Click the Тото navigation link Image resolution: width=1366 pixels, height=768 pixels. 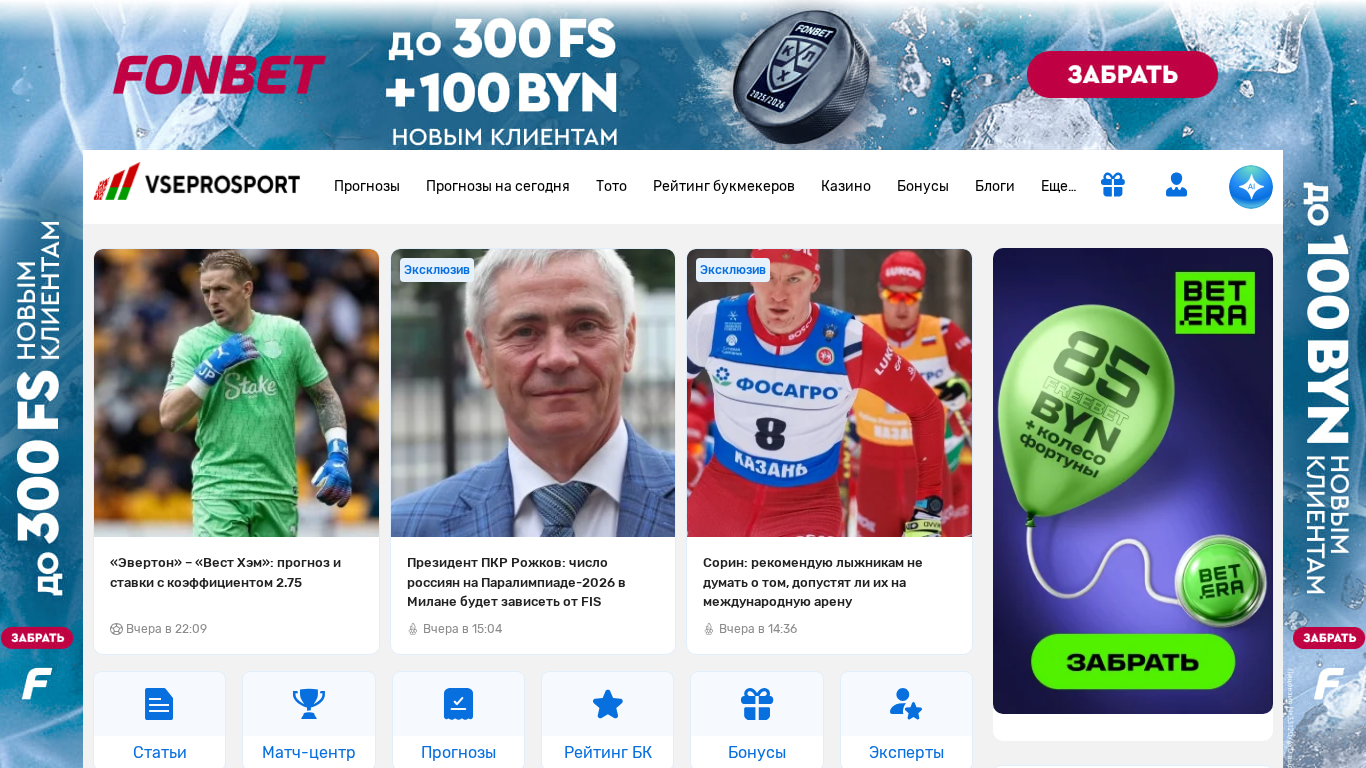pos(611,186)
